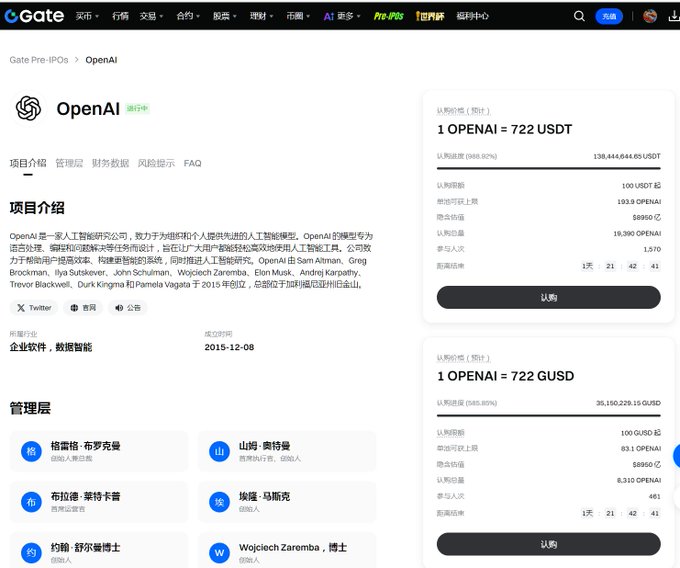Switch to the 管理层 tab
Screen dimensions: 680x568
click(x=69, y=163)
